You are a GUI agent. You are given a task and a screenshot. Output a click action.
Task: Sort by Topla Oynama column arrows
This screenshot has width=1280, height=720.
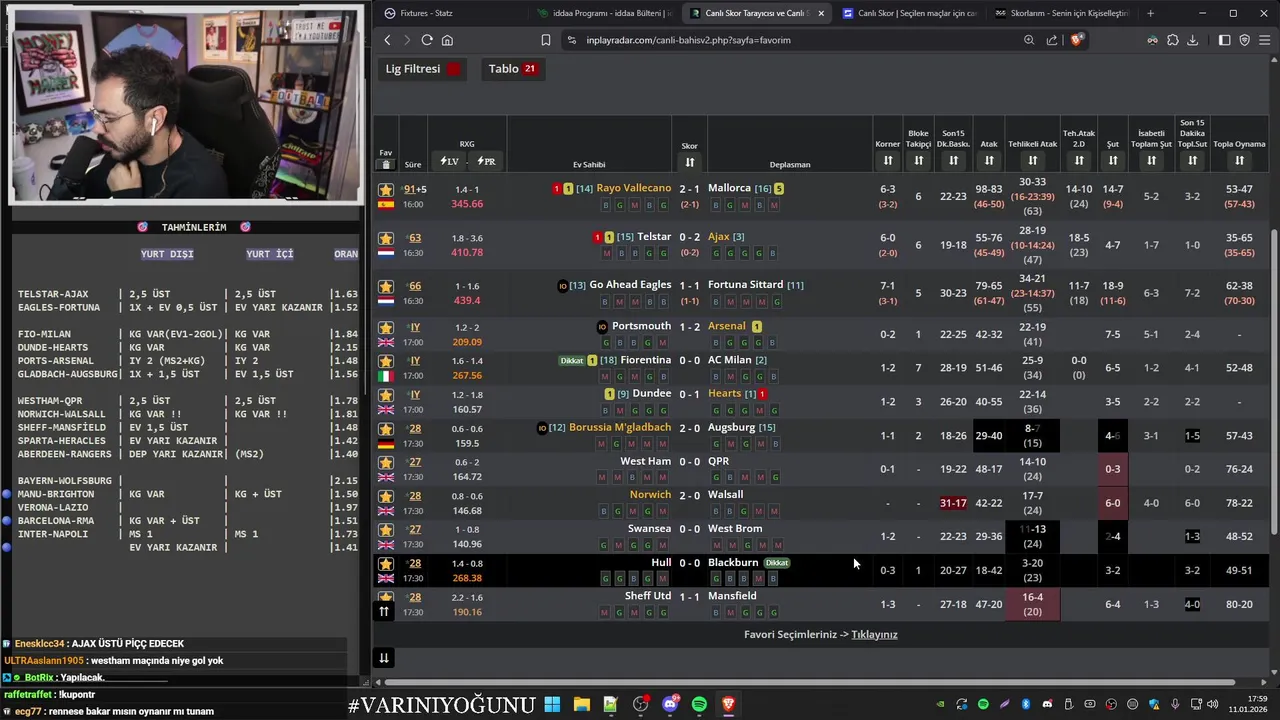pos(1239,160)
